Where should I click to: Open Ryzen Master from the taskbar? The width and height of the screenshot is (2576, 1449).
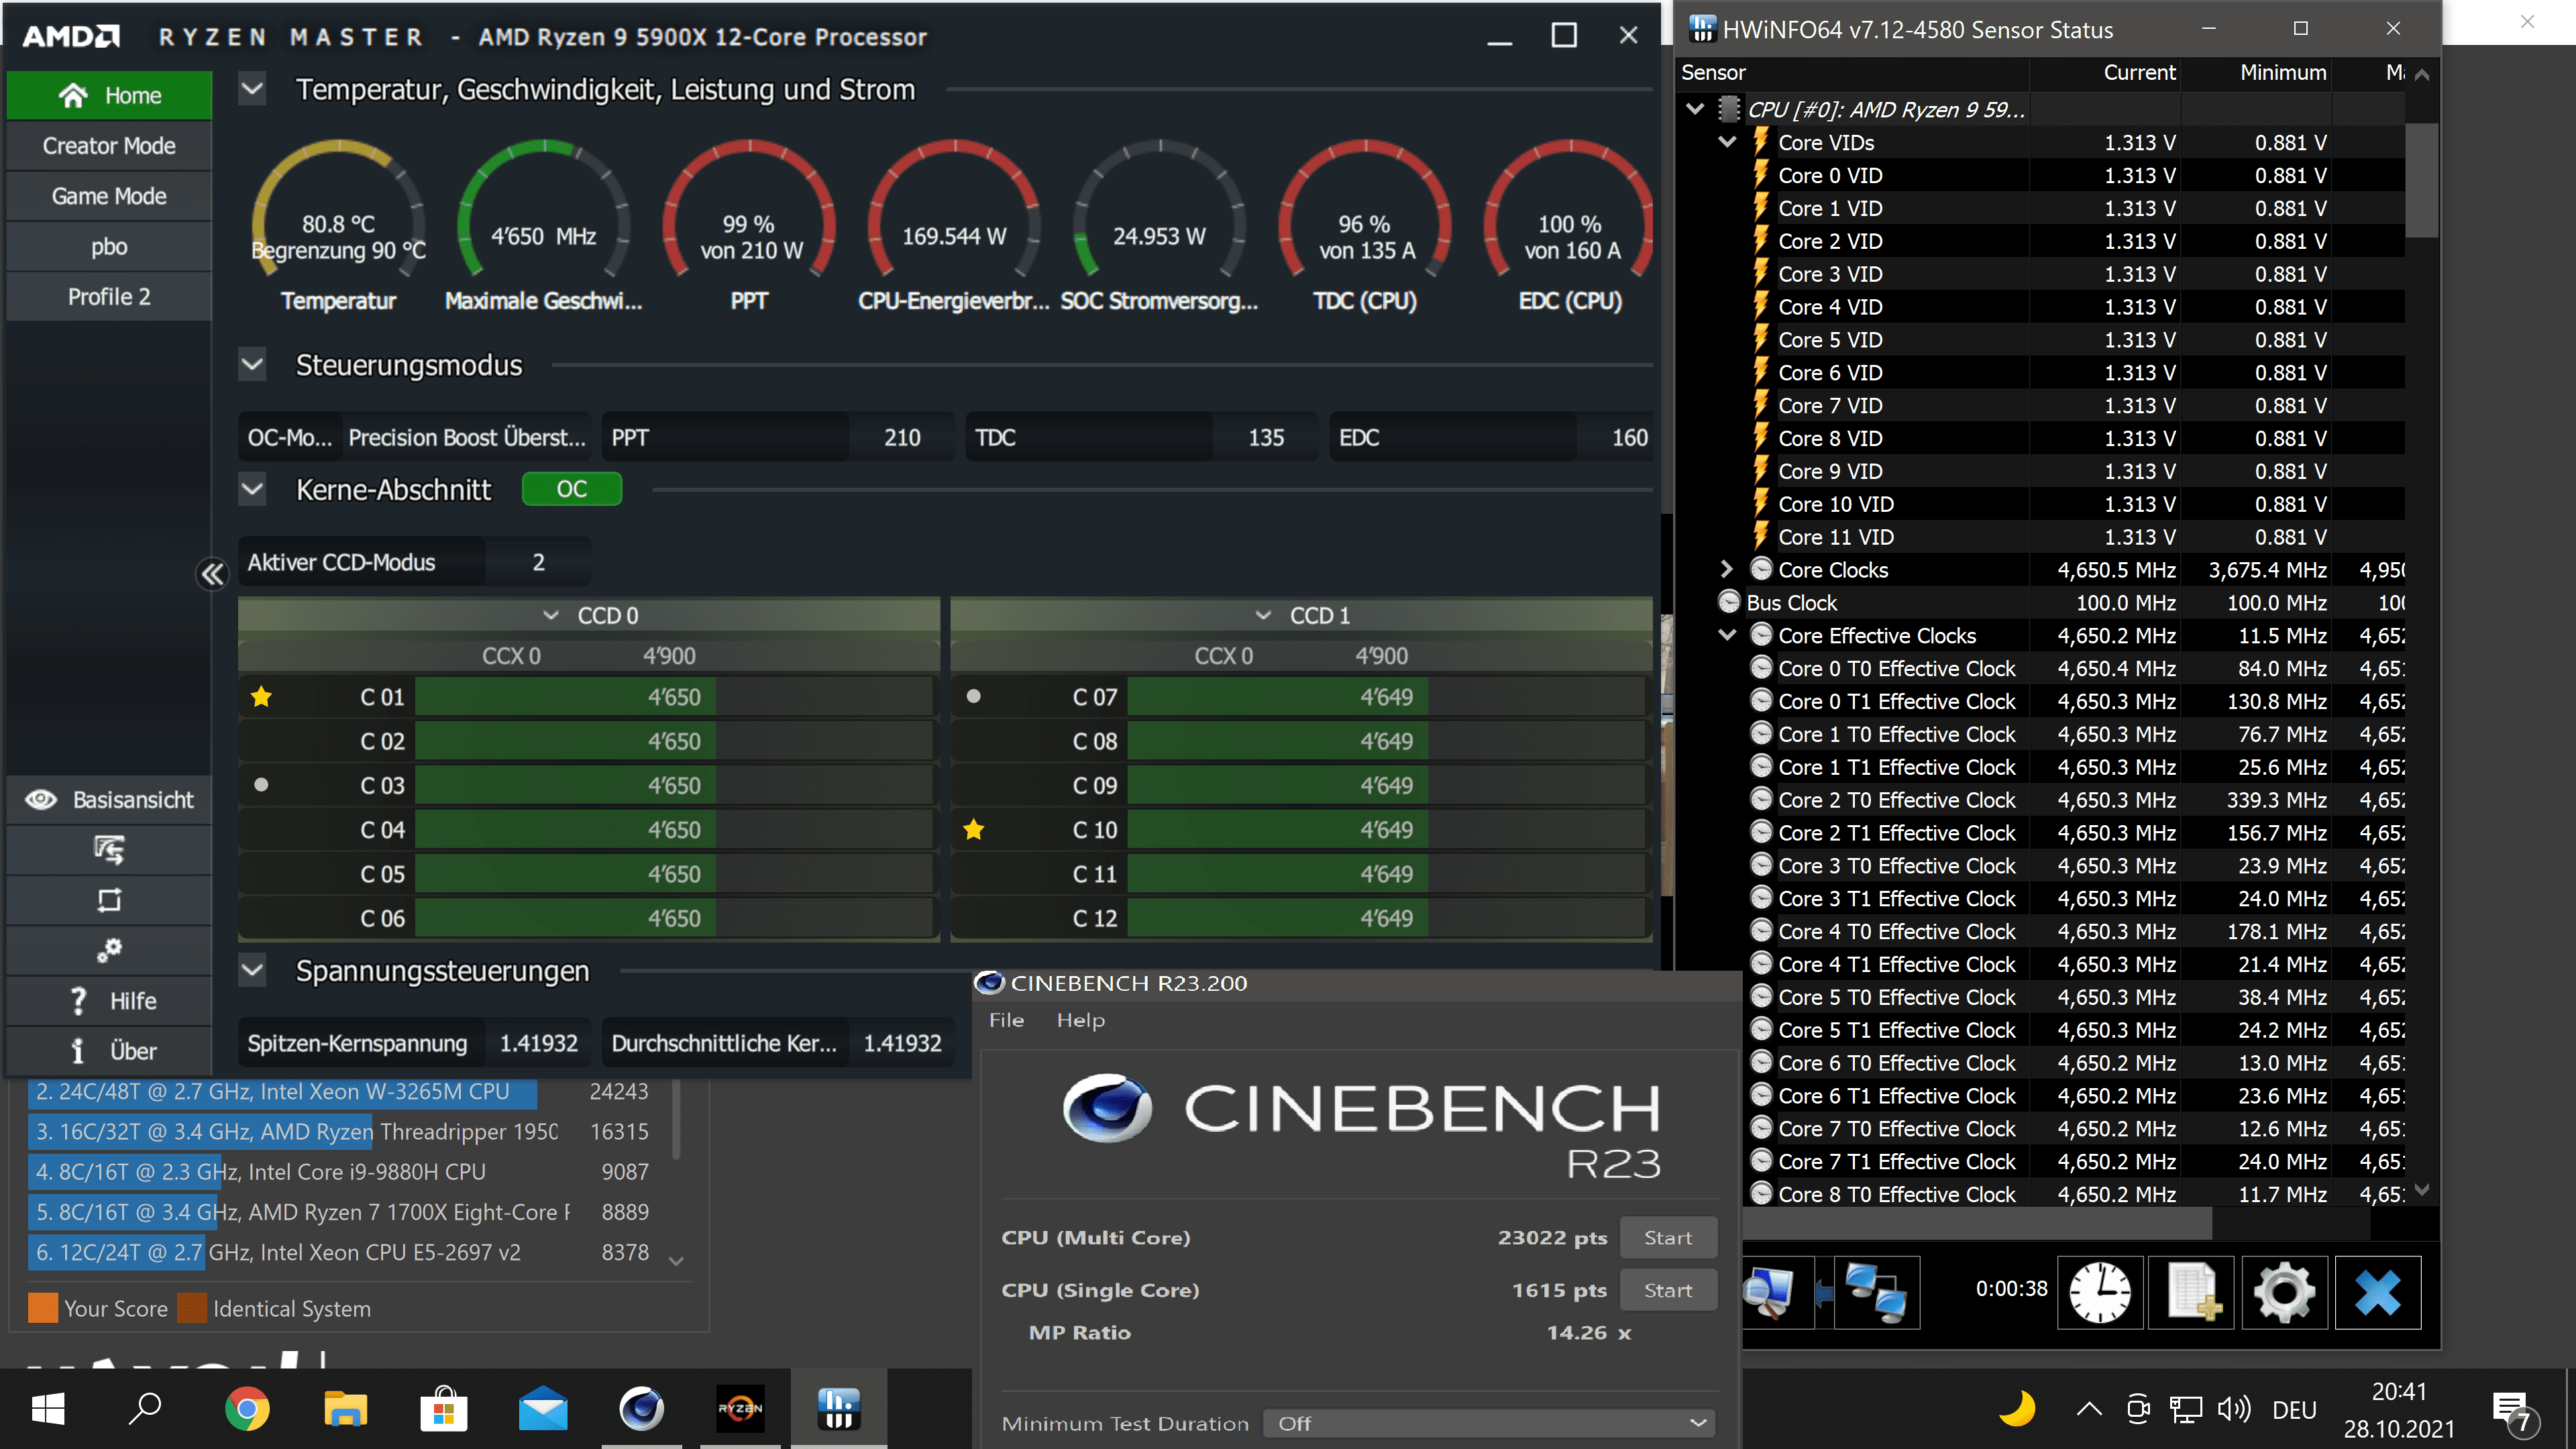[x=740, y=1409]
